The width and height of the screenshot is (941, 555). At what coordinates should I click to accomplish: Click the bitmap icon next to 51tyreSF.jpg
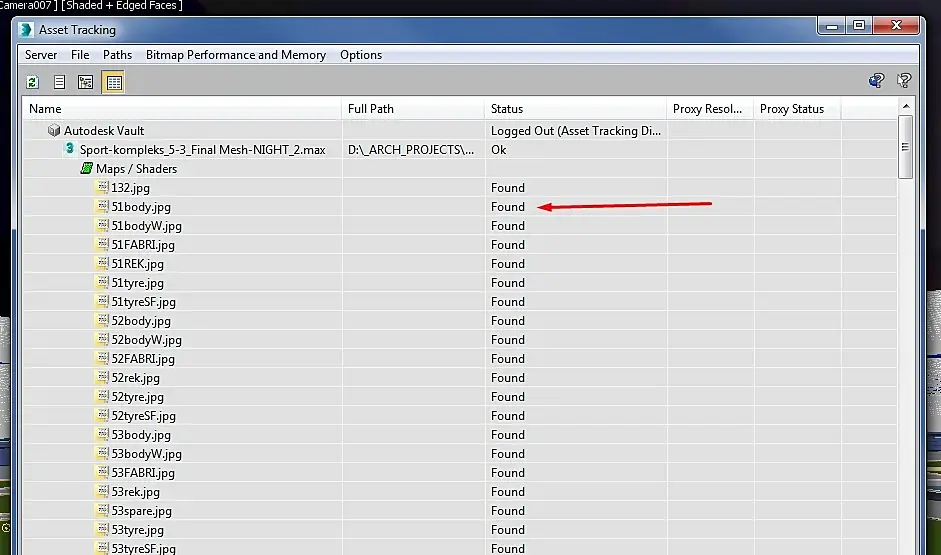[103, 301]
